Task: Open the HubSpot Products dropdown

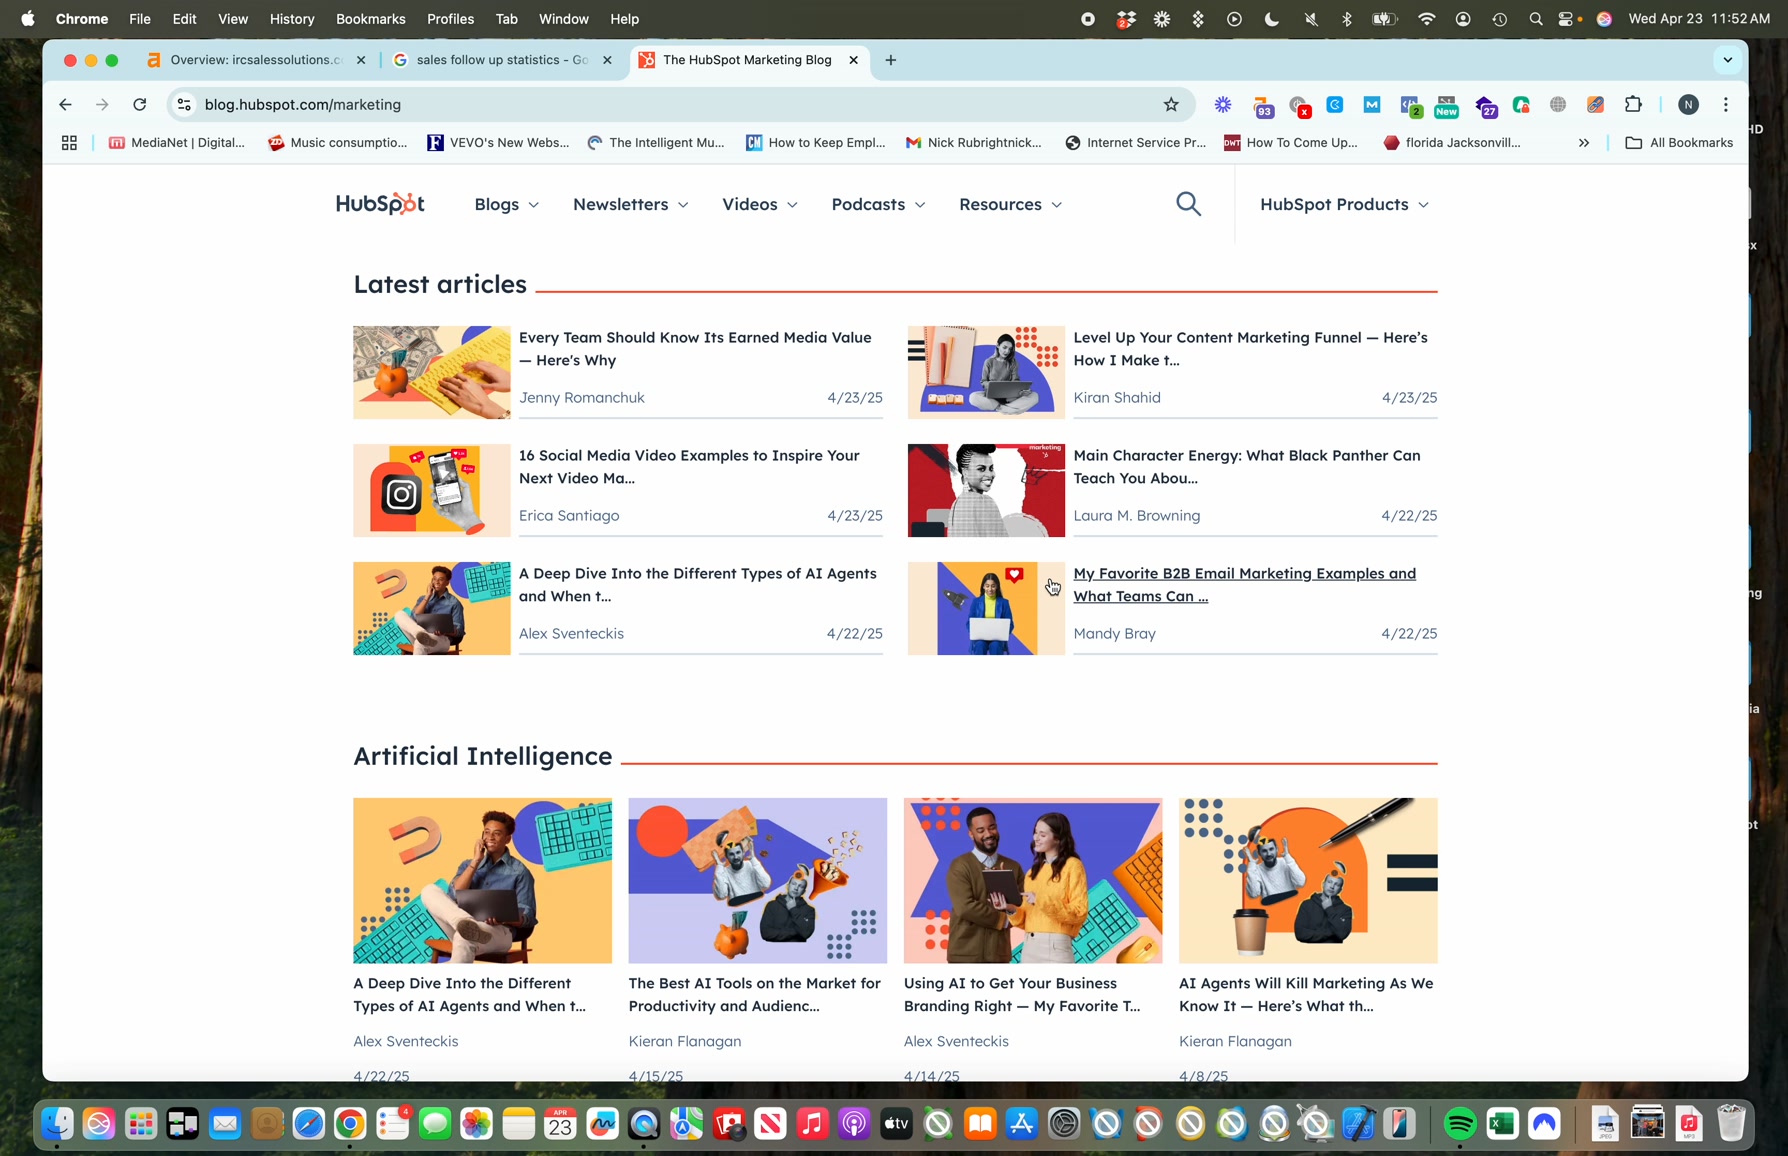Action: click(1344, 204)
